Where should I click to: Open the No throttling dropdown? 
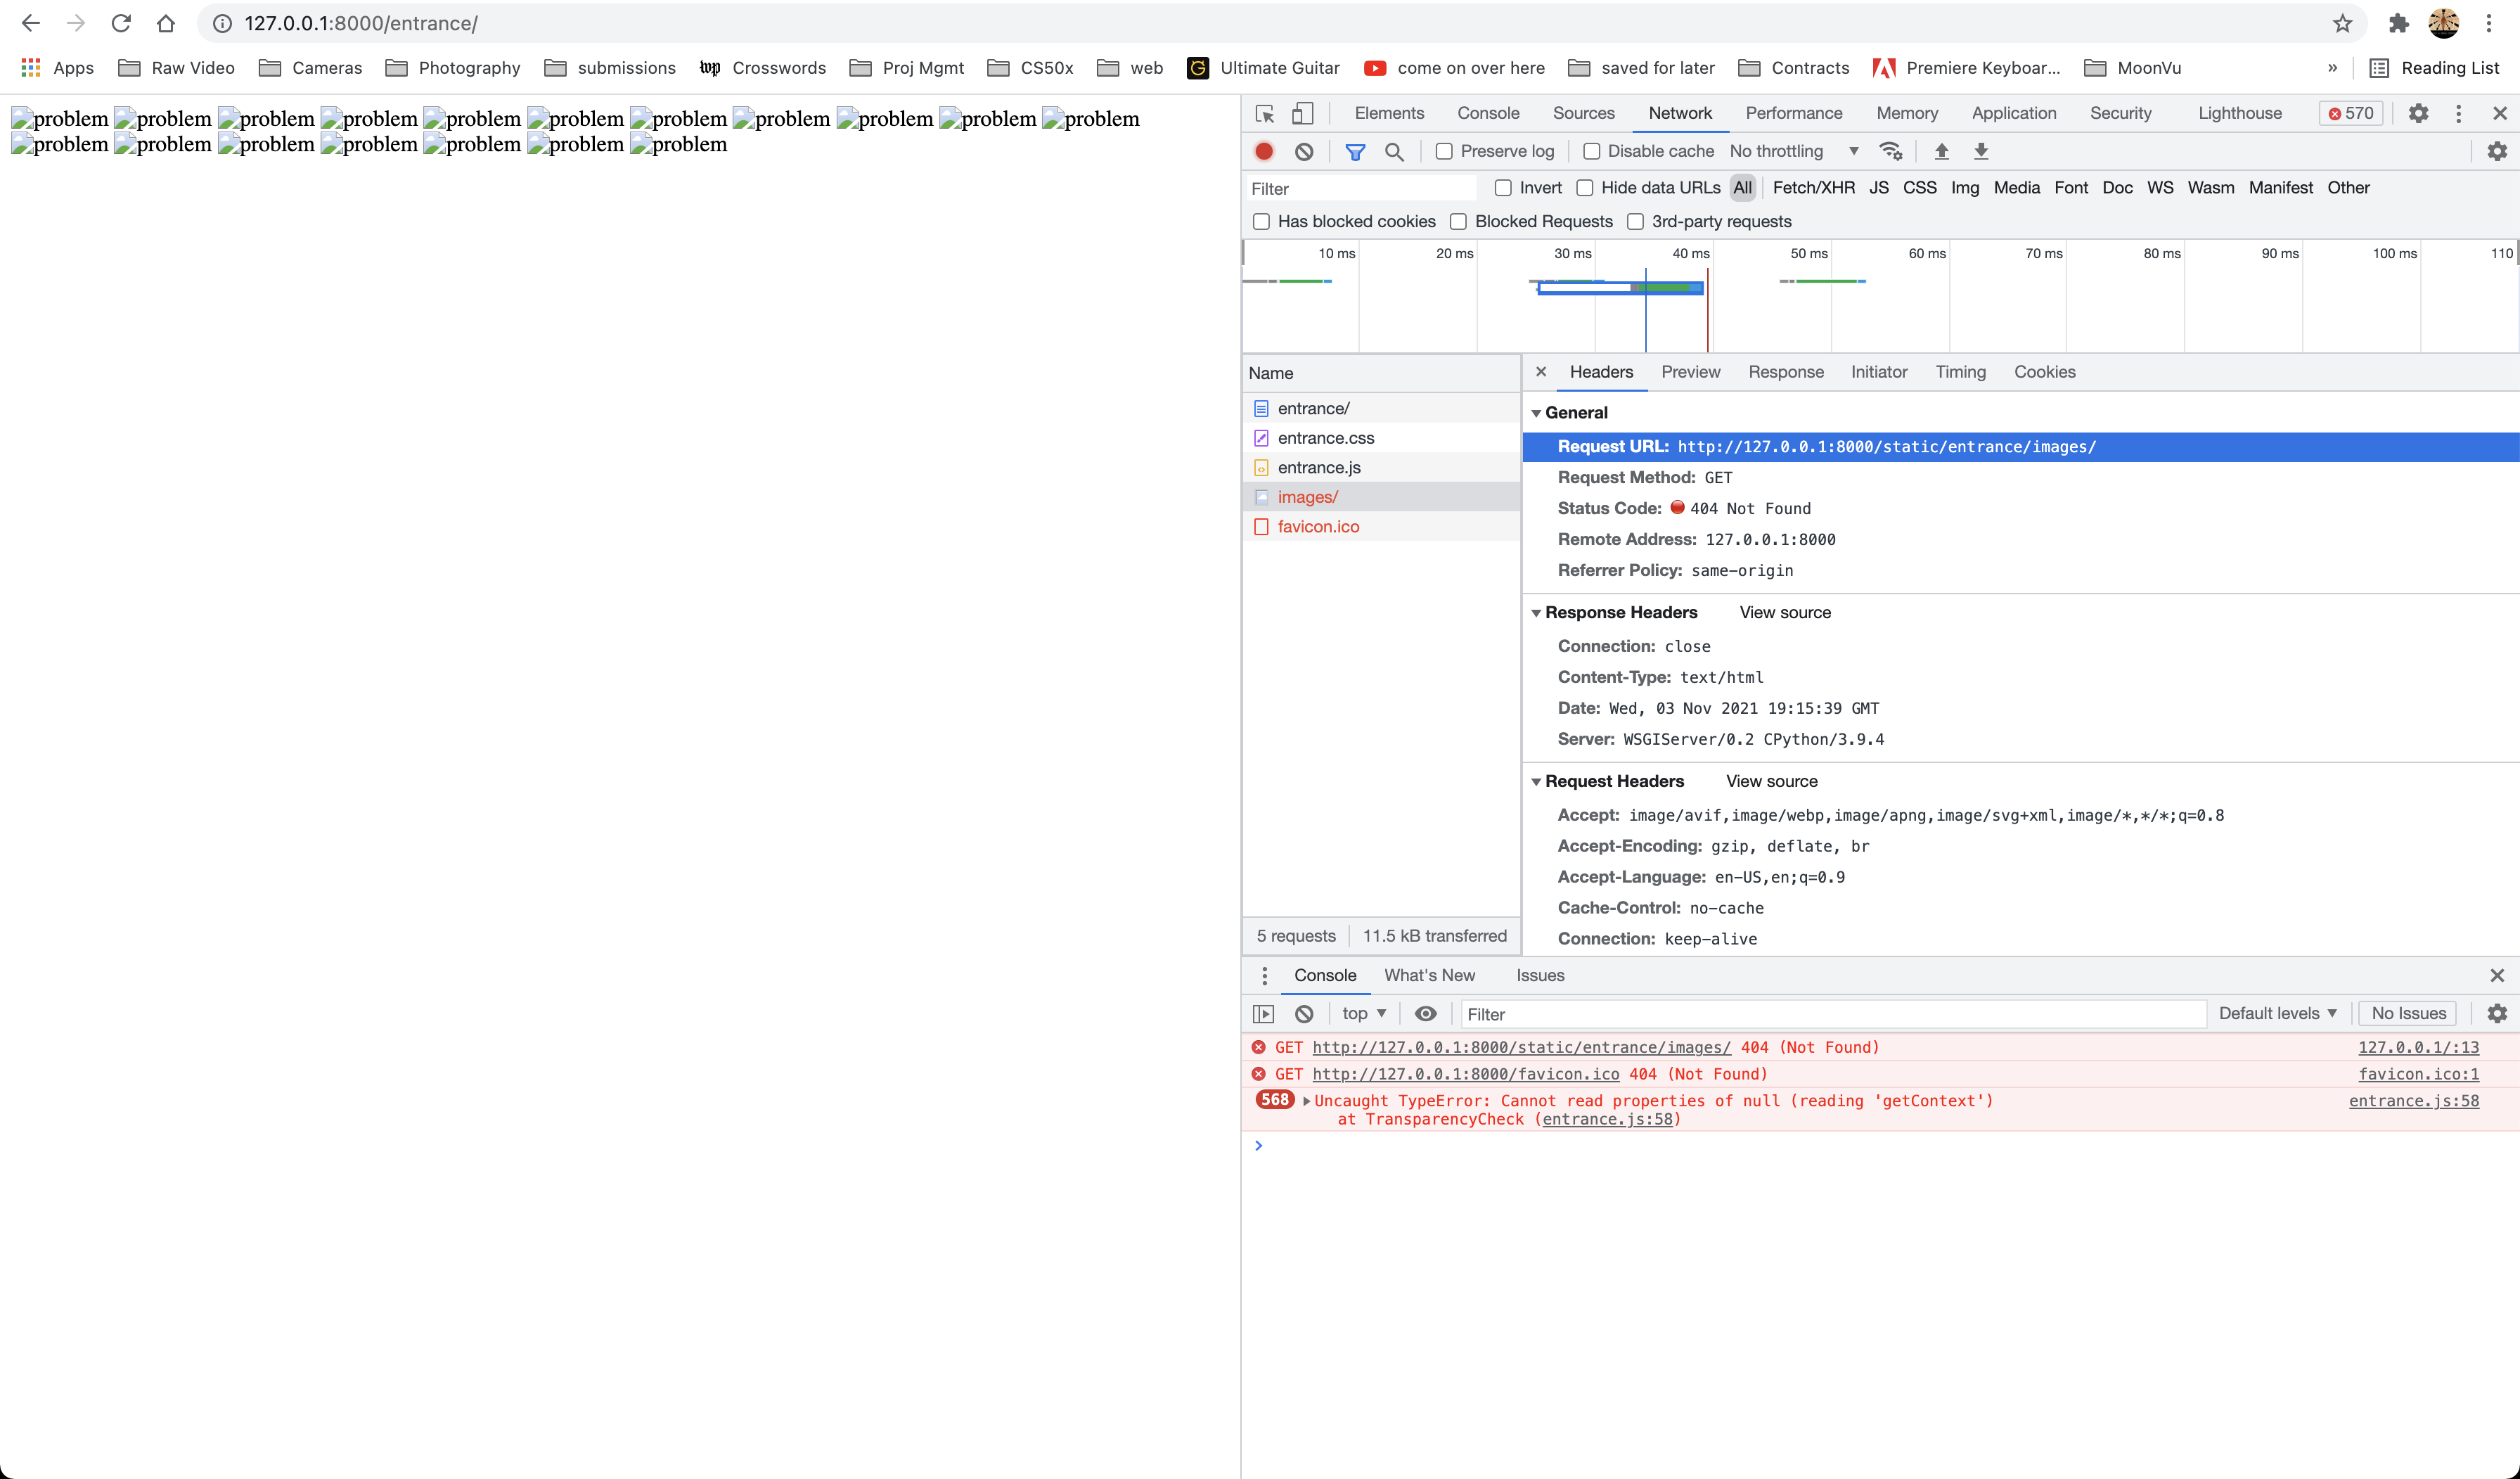tap(1794, 151)
